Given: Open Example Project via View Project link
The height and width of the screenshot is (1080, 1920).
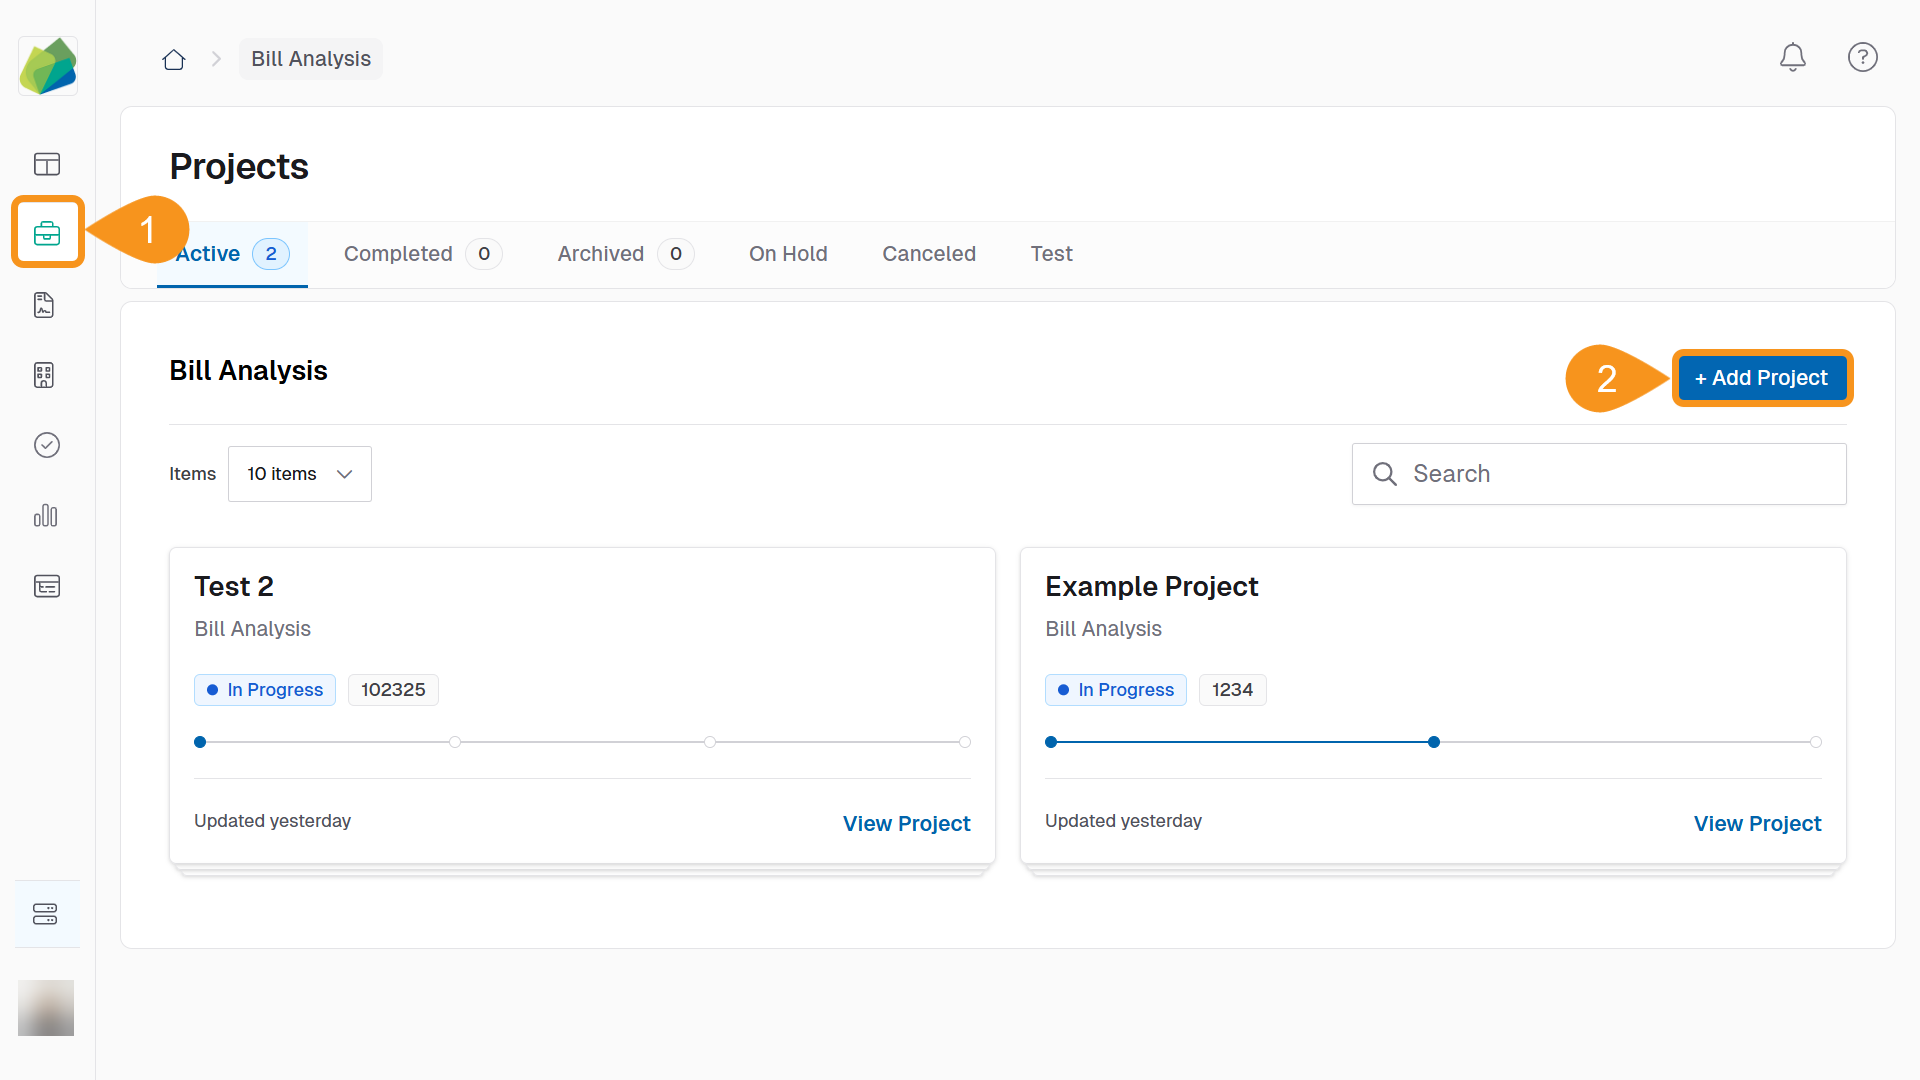Looking at the screenshot, I should pyautogui.click(x=1757, y=823).
